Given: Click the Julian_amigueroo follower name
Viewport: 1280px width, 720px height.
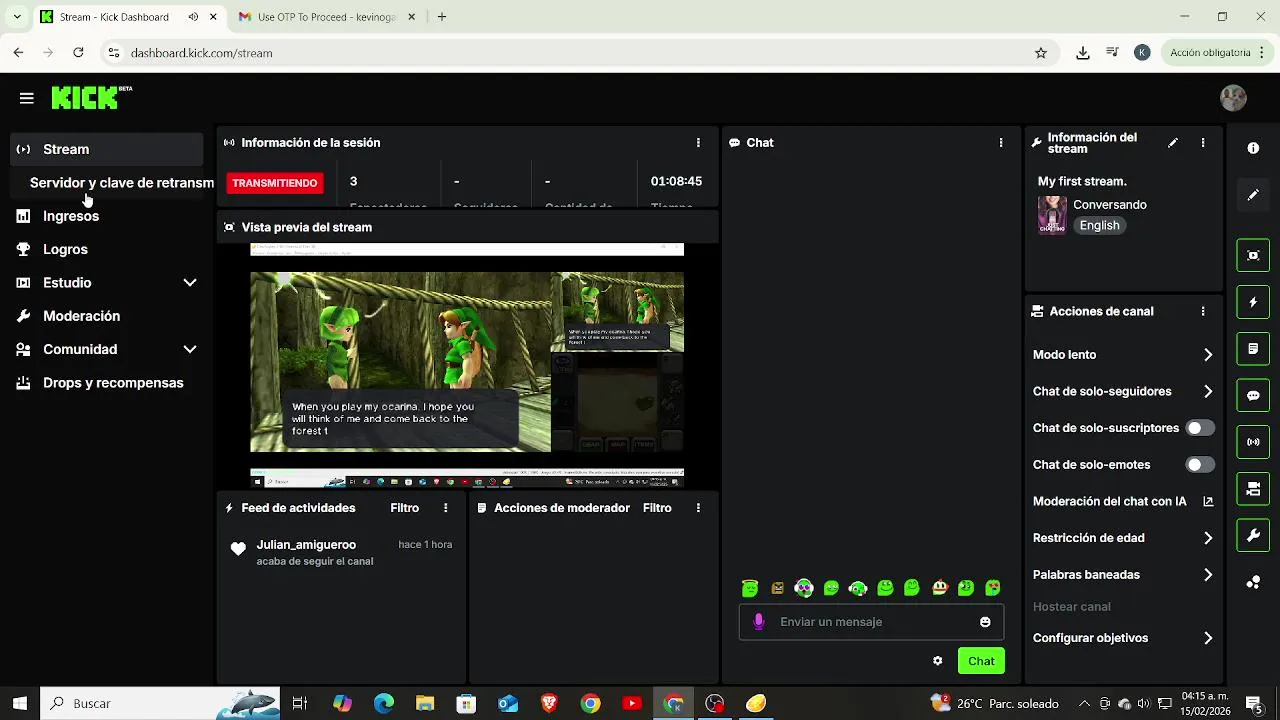Looking at the screenshot, I should coord(306,545).
